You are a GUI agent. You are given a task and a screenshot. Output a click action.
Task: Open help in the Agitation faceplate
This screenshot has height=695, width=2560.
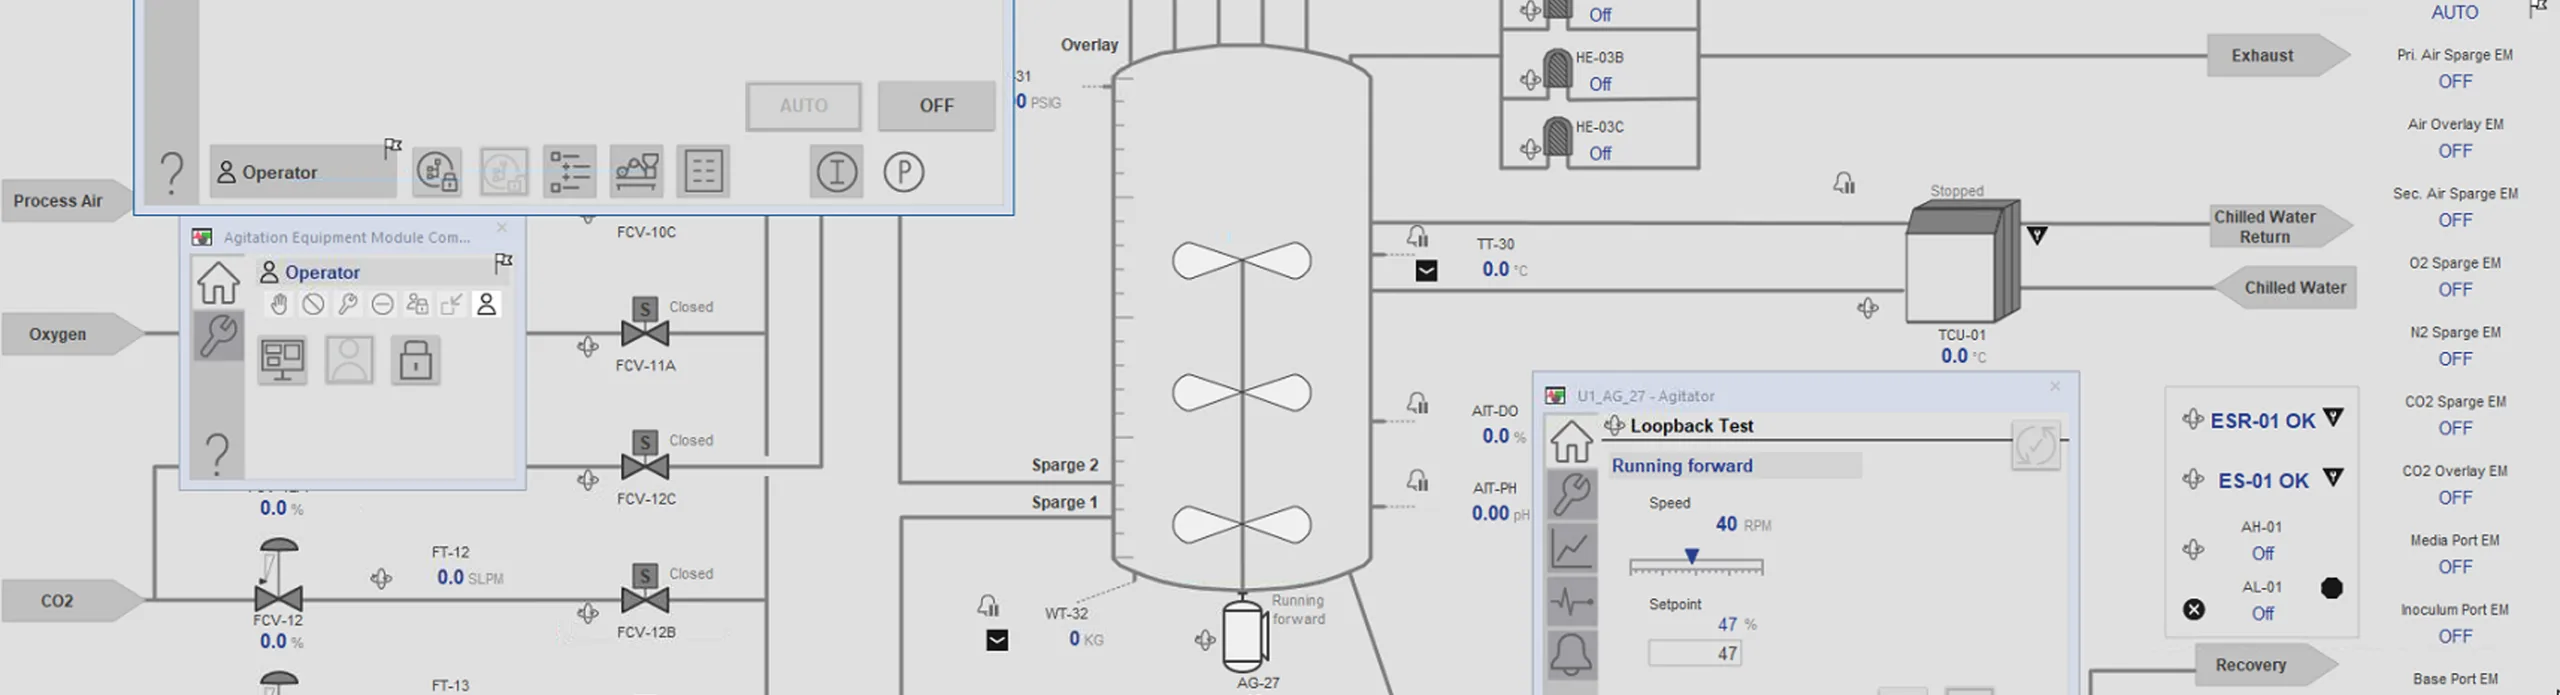[x=217, y=453]
